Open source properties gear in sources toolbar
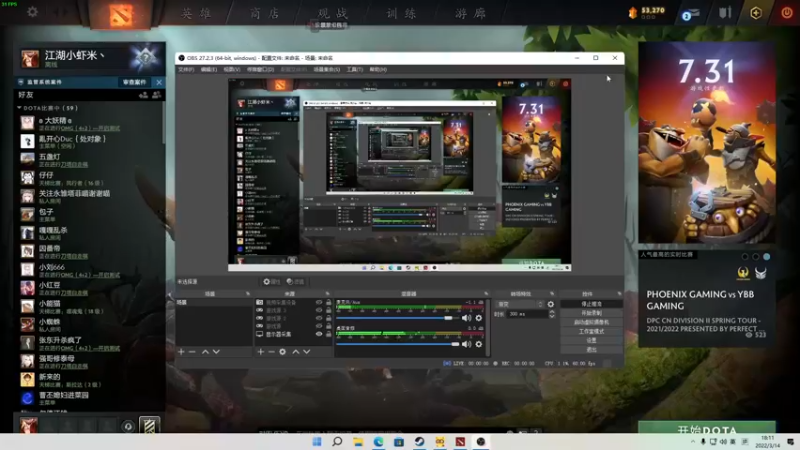Image resolution: width=800 pixels, height=450 pixels. pyautogui.click(x=283, y=352)
